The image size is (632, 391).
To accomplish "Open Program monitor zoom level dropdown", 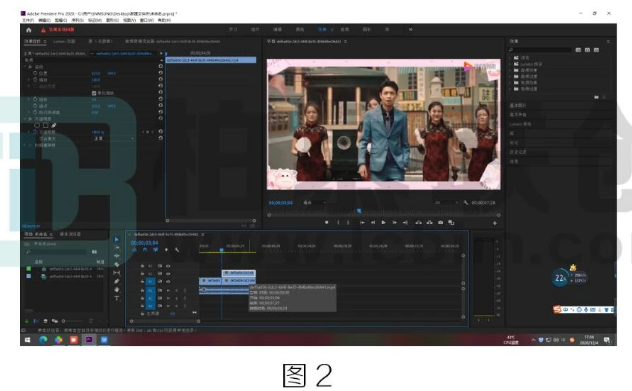I will tap(315, 203).
